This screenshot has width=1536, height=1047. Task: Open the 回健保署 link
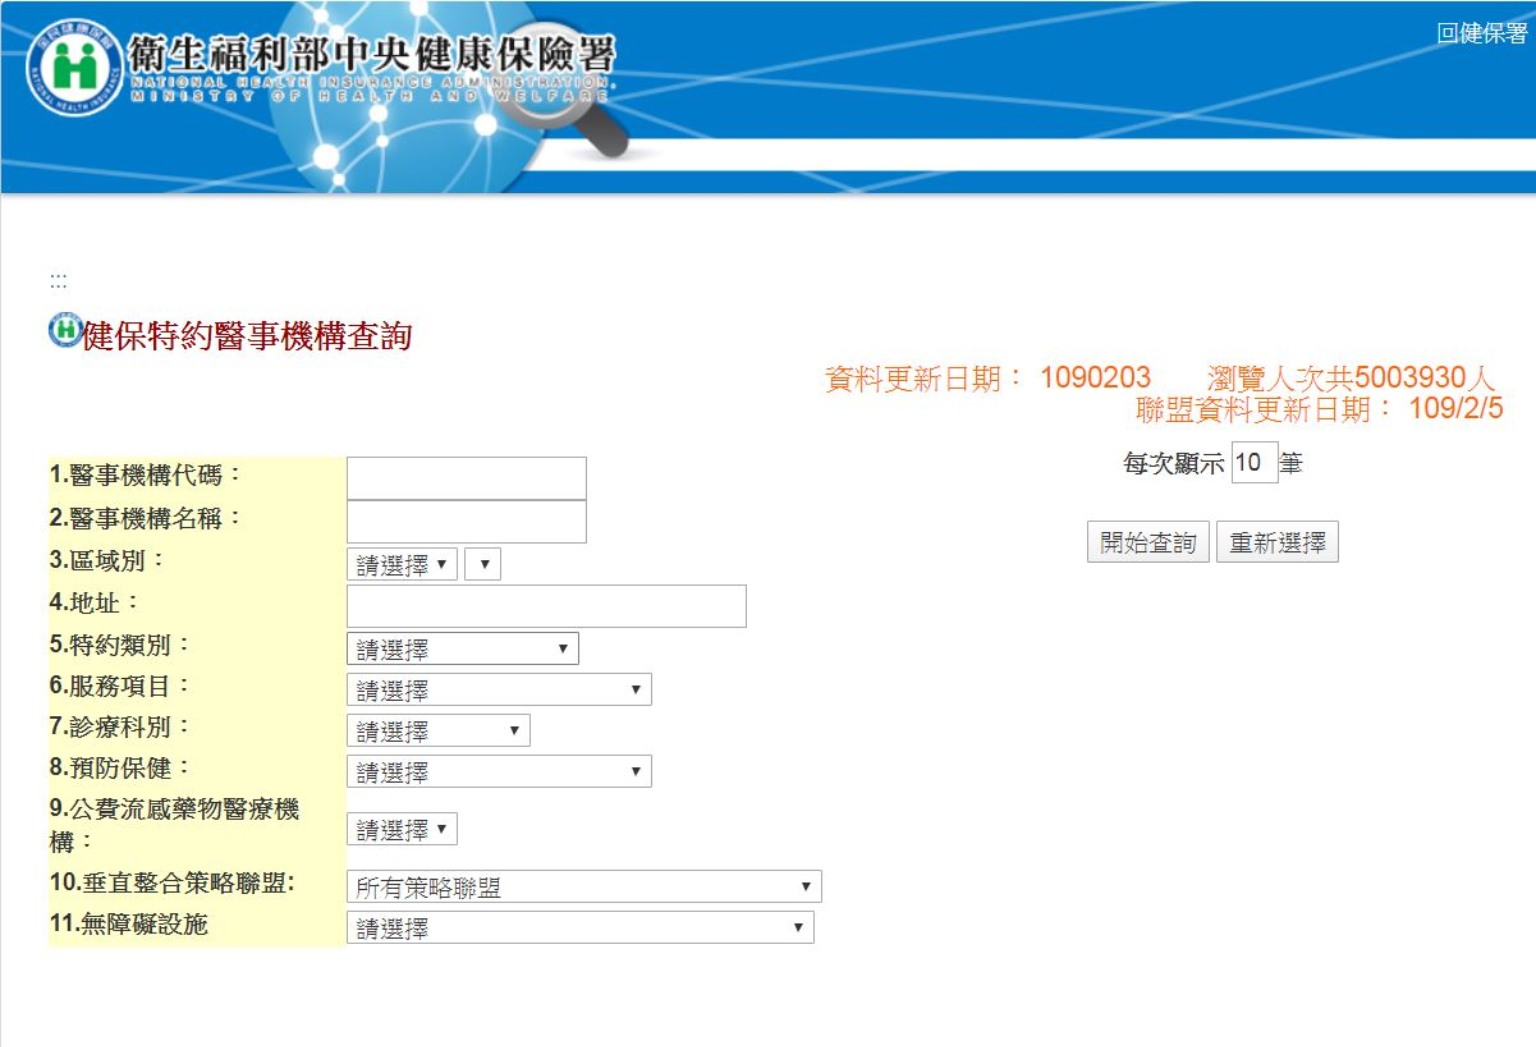(1481, 33)
